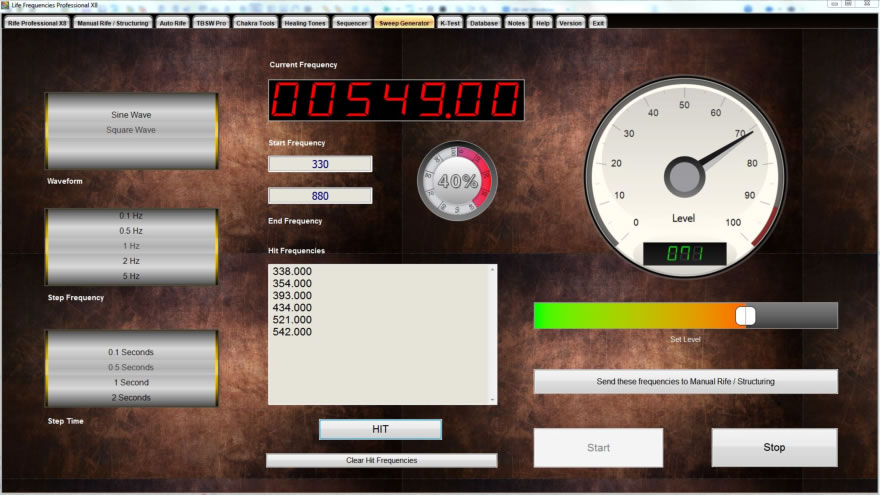Image resolution: width=880 pixels, height=495 pixels.
Task: Choose 5 Hz step frequency
Action: point(131,276)
